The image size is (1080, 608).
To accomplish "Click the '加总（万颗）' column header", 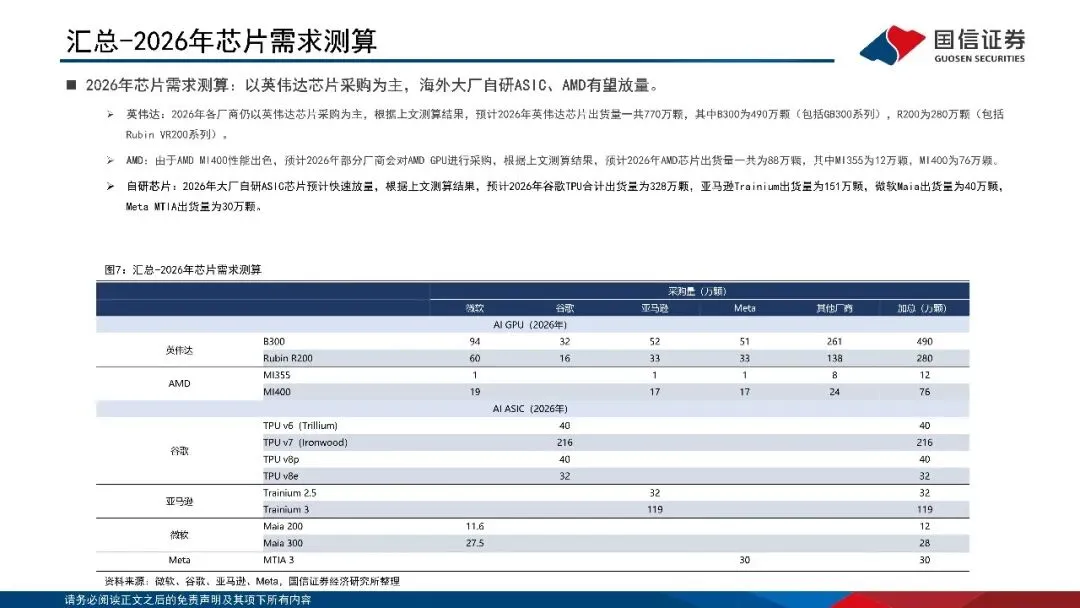I will (922, 308).
